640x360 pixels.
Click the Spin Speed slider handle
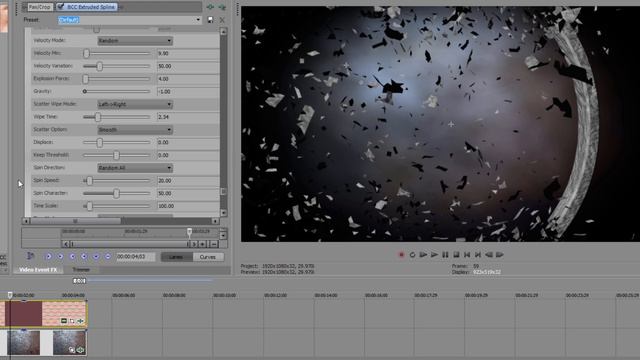point(89,180)
